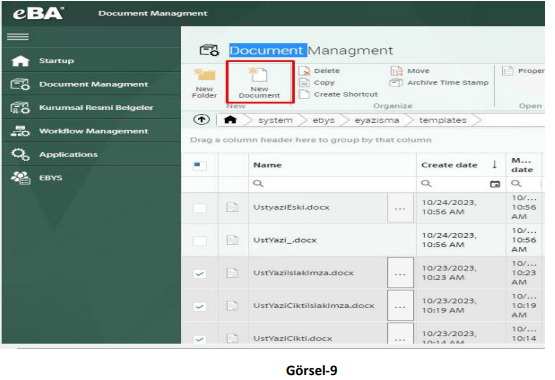The image size is (555, 380).
Task: Click Archive Time Stamp
Action: [439, 82]
